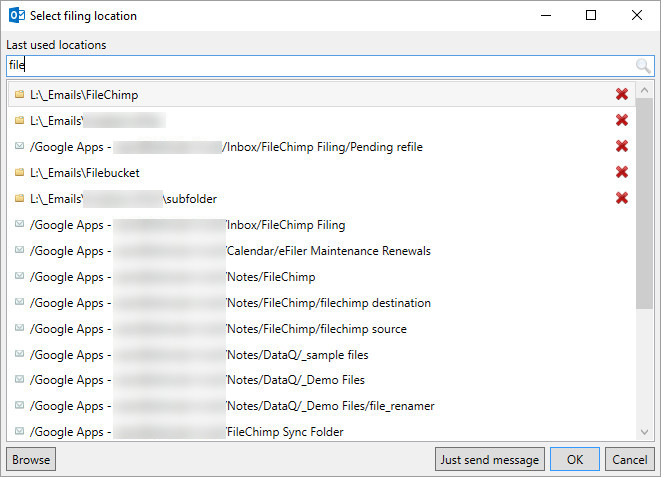The height and width of the screenshot is (477, 661).
Task: Remove L:\_Emails\FileChimp from last used locations
Action: pyautogui.click(x=622, y=94)
